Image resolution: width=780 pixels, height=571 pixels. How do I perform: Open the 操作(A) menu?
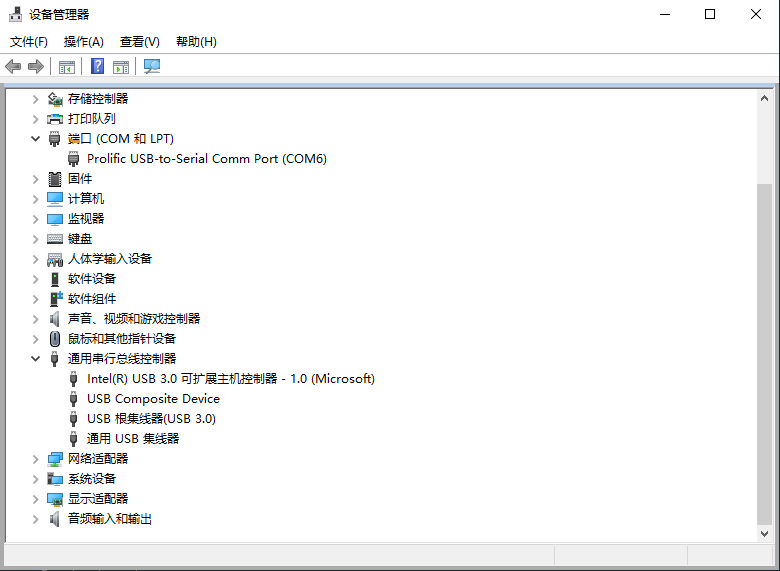pos(83,42)
